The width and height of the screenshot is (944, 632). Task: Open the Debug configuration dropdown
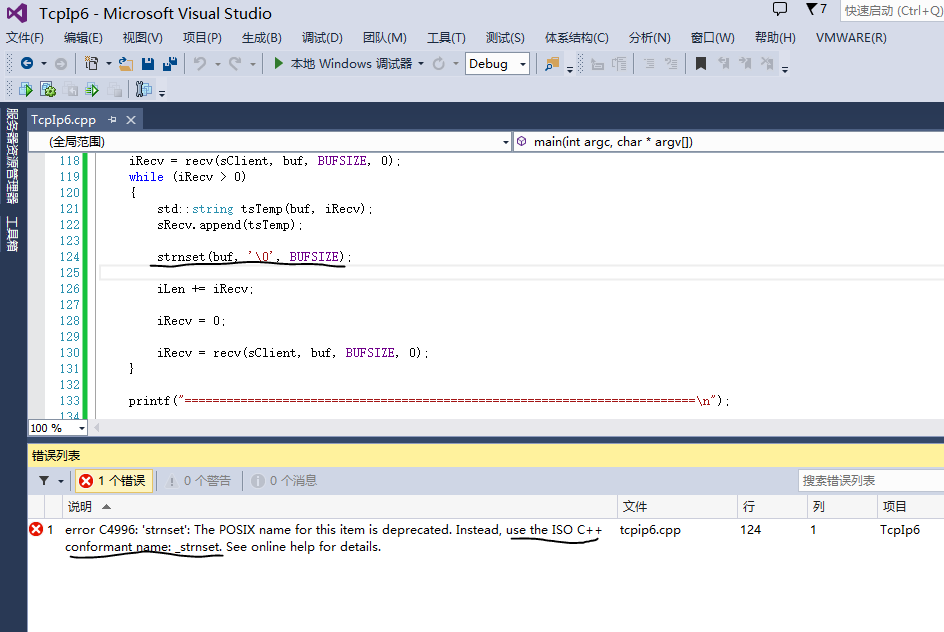(497, 64)
